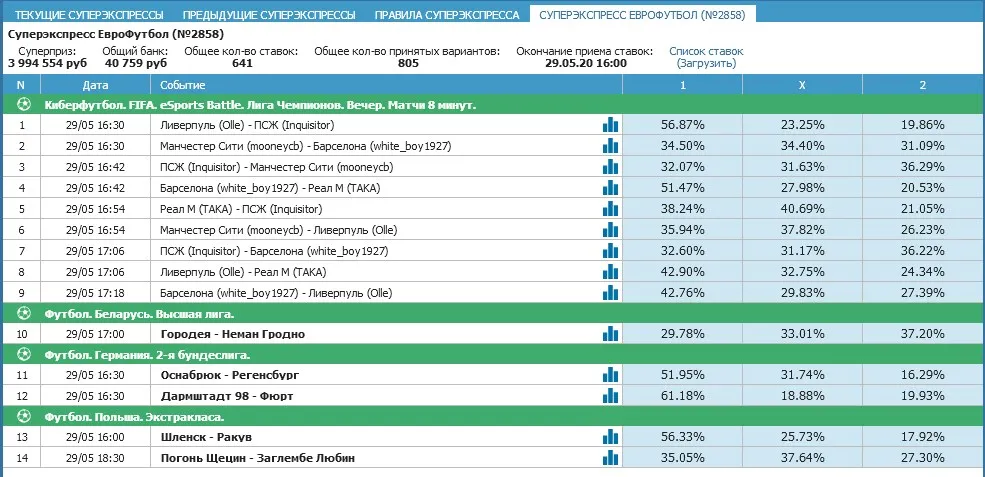Open Предыдущие суперэкспрессы tab
This screenshot has height=477, width=985.
(x=269, y=14)
